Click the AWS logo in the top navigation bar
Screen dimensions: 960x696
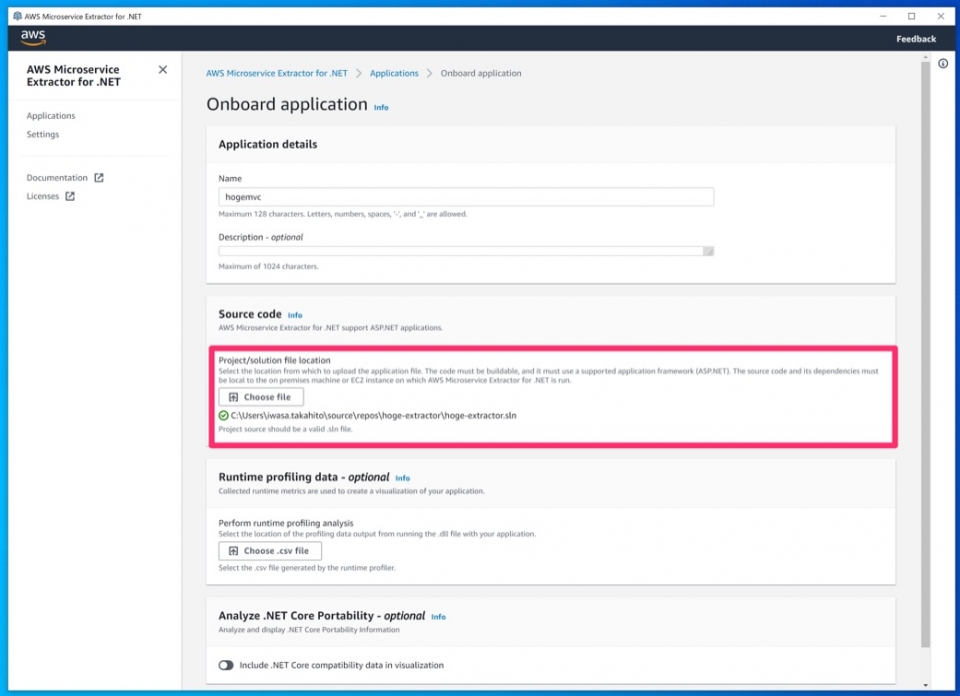(x=30, y=37)
